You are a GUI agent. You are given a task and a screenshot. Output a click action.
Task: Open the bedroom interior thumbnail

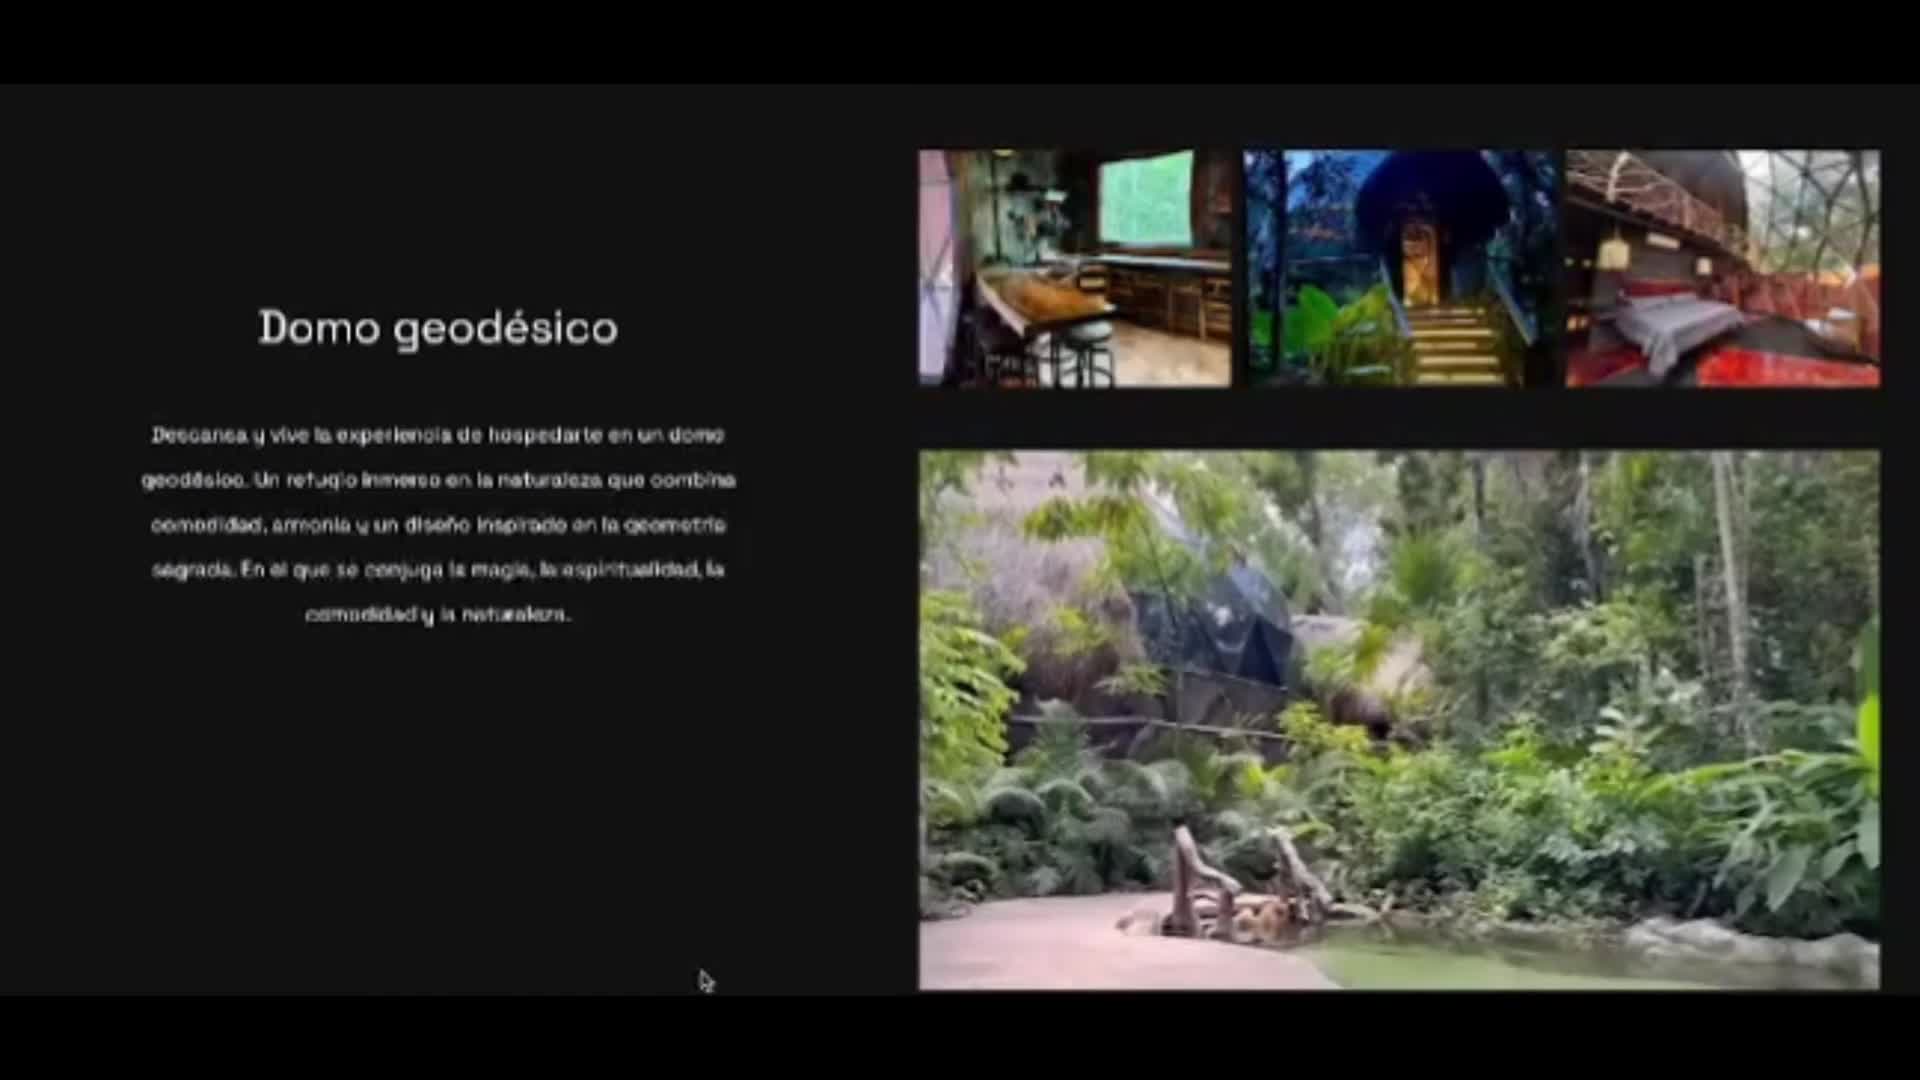pos(1722,268)
